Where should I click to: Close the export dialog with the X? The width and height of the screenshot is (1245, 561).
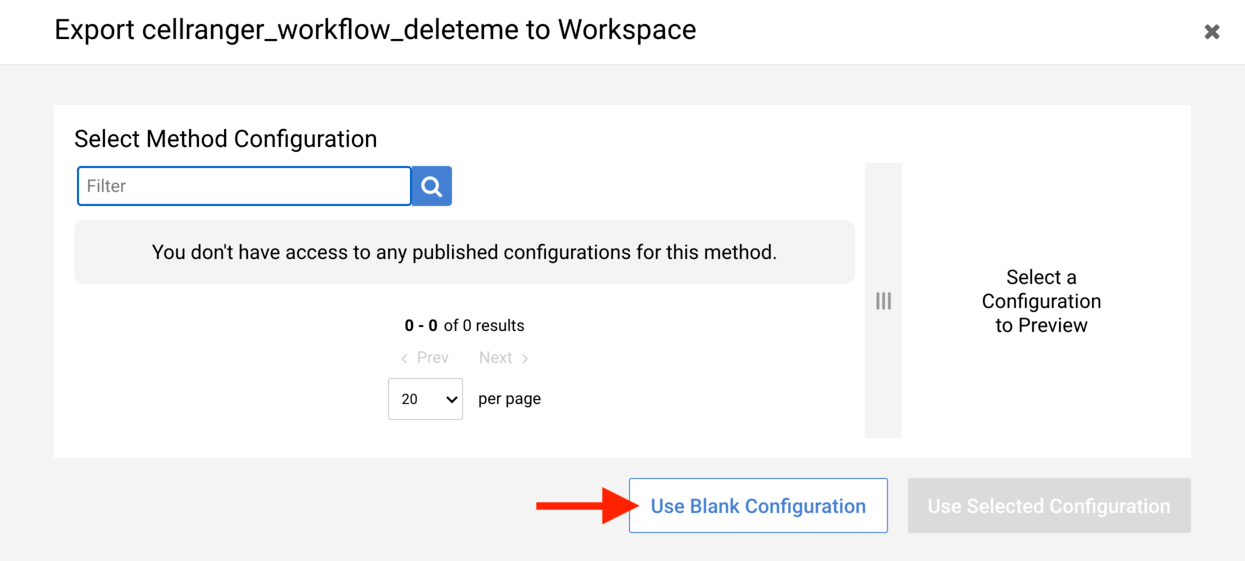click(1211, 32)
